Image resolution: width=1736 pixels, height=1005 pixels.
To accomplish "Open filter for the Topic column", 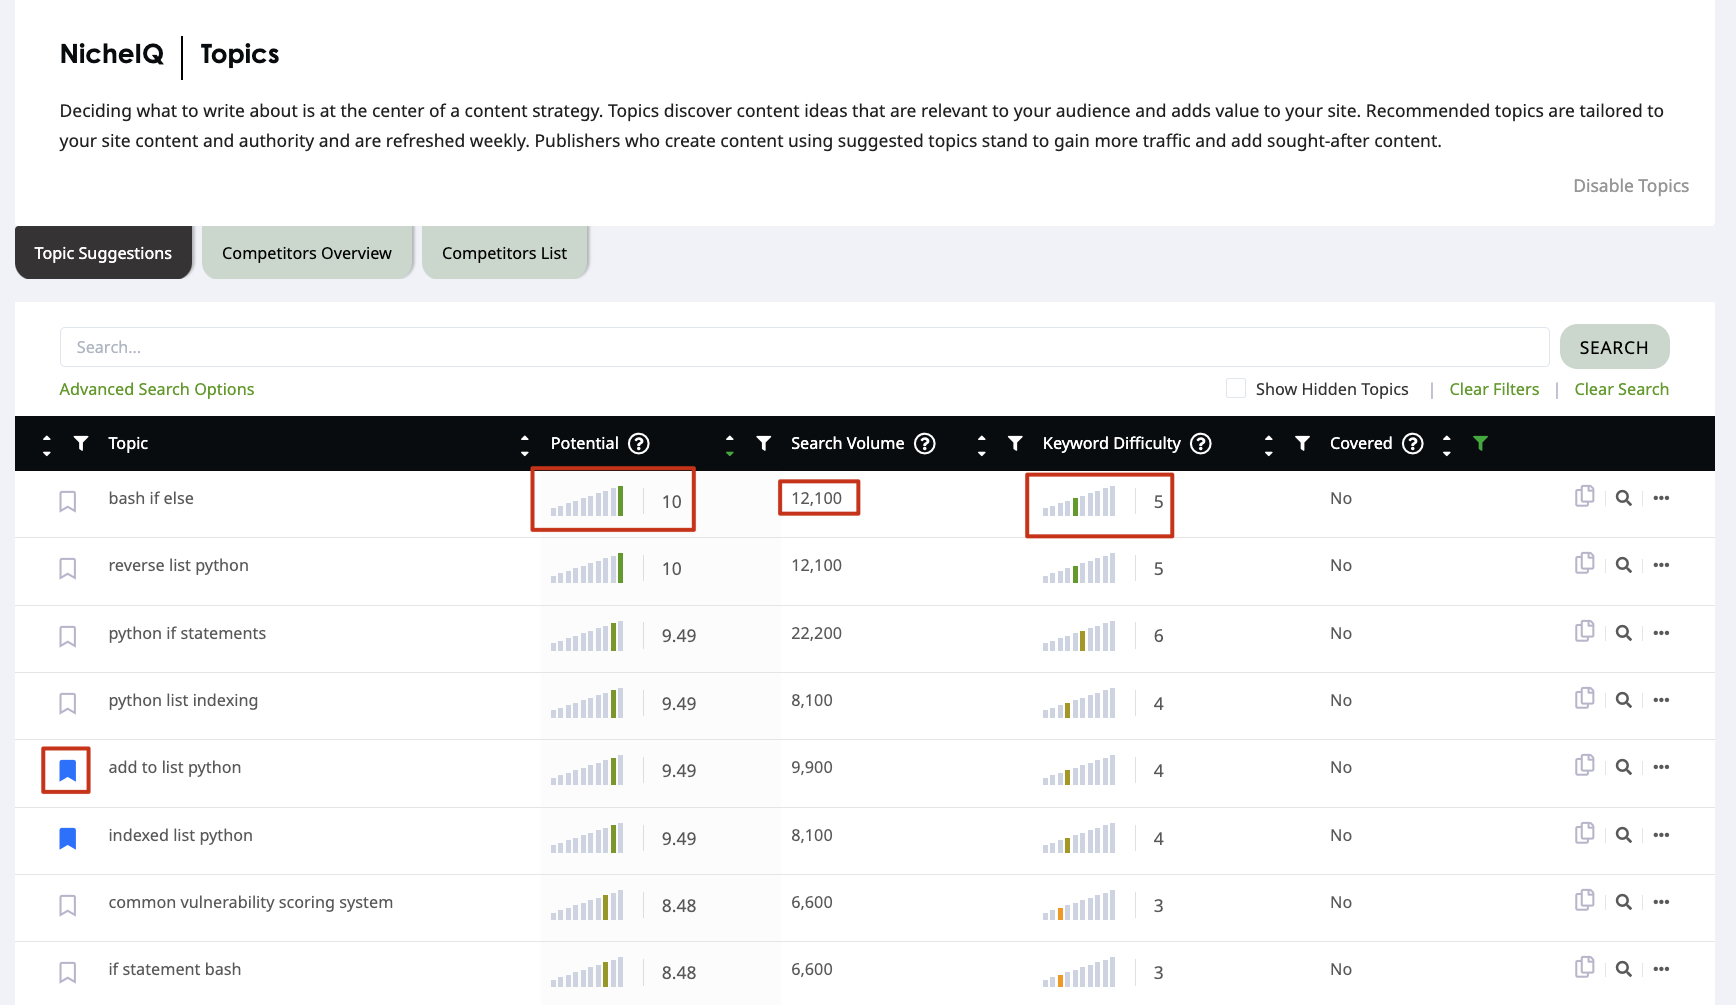I will (81, 443).
